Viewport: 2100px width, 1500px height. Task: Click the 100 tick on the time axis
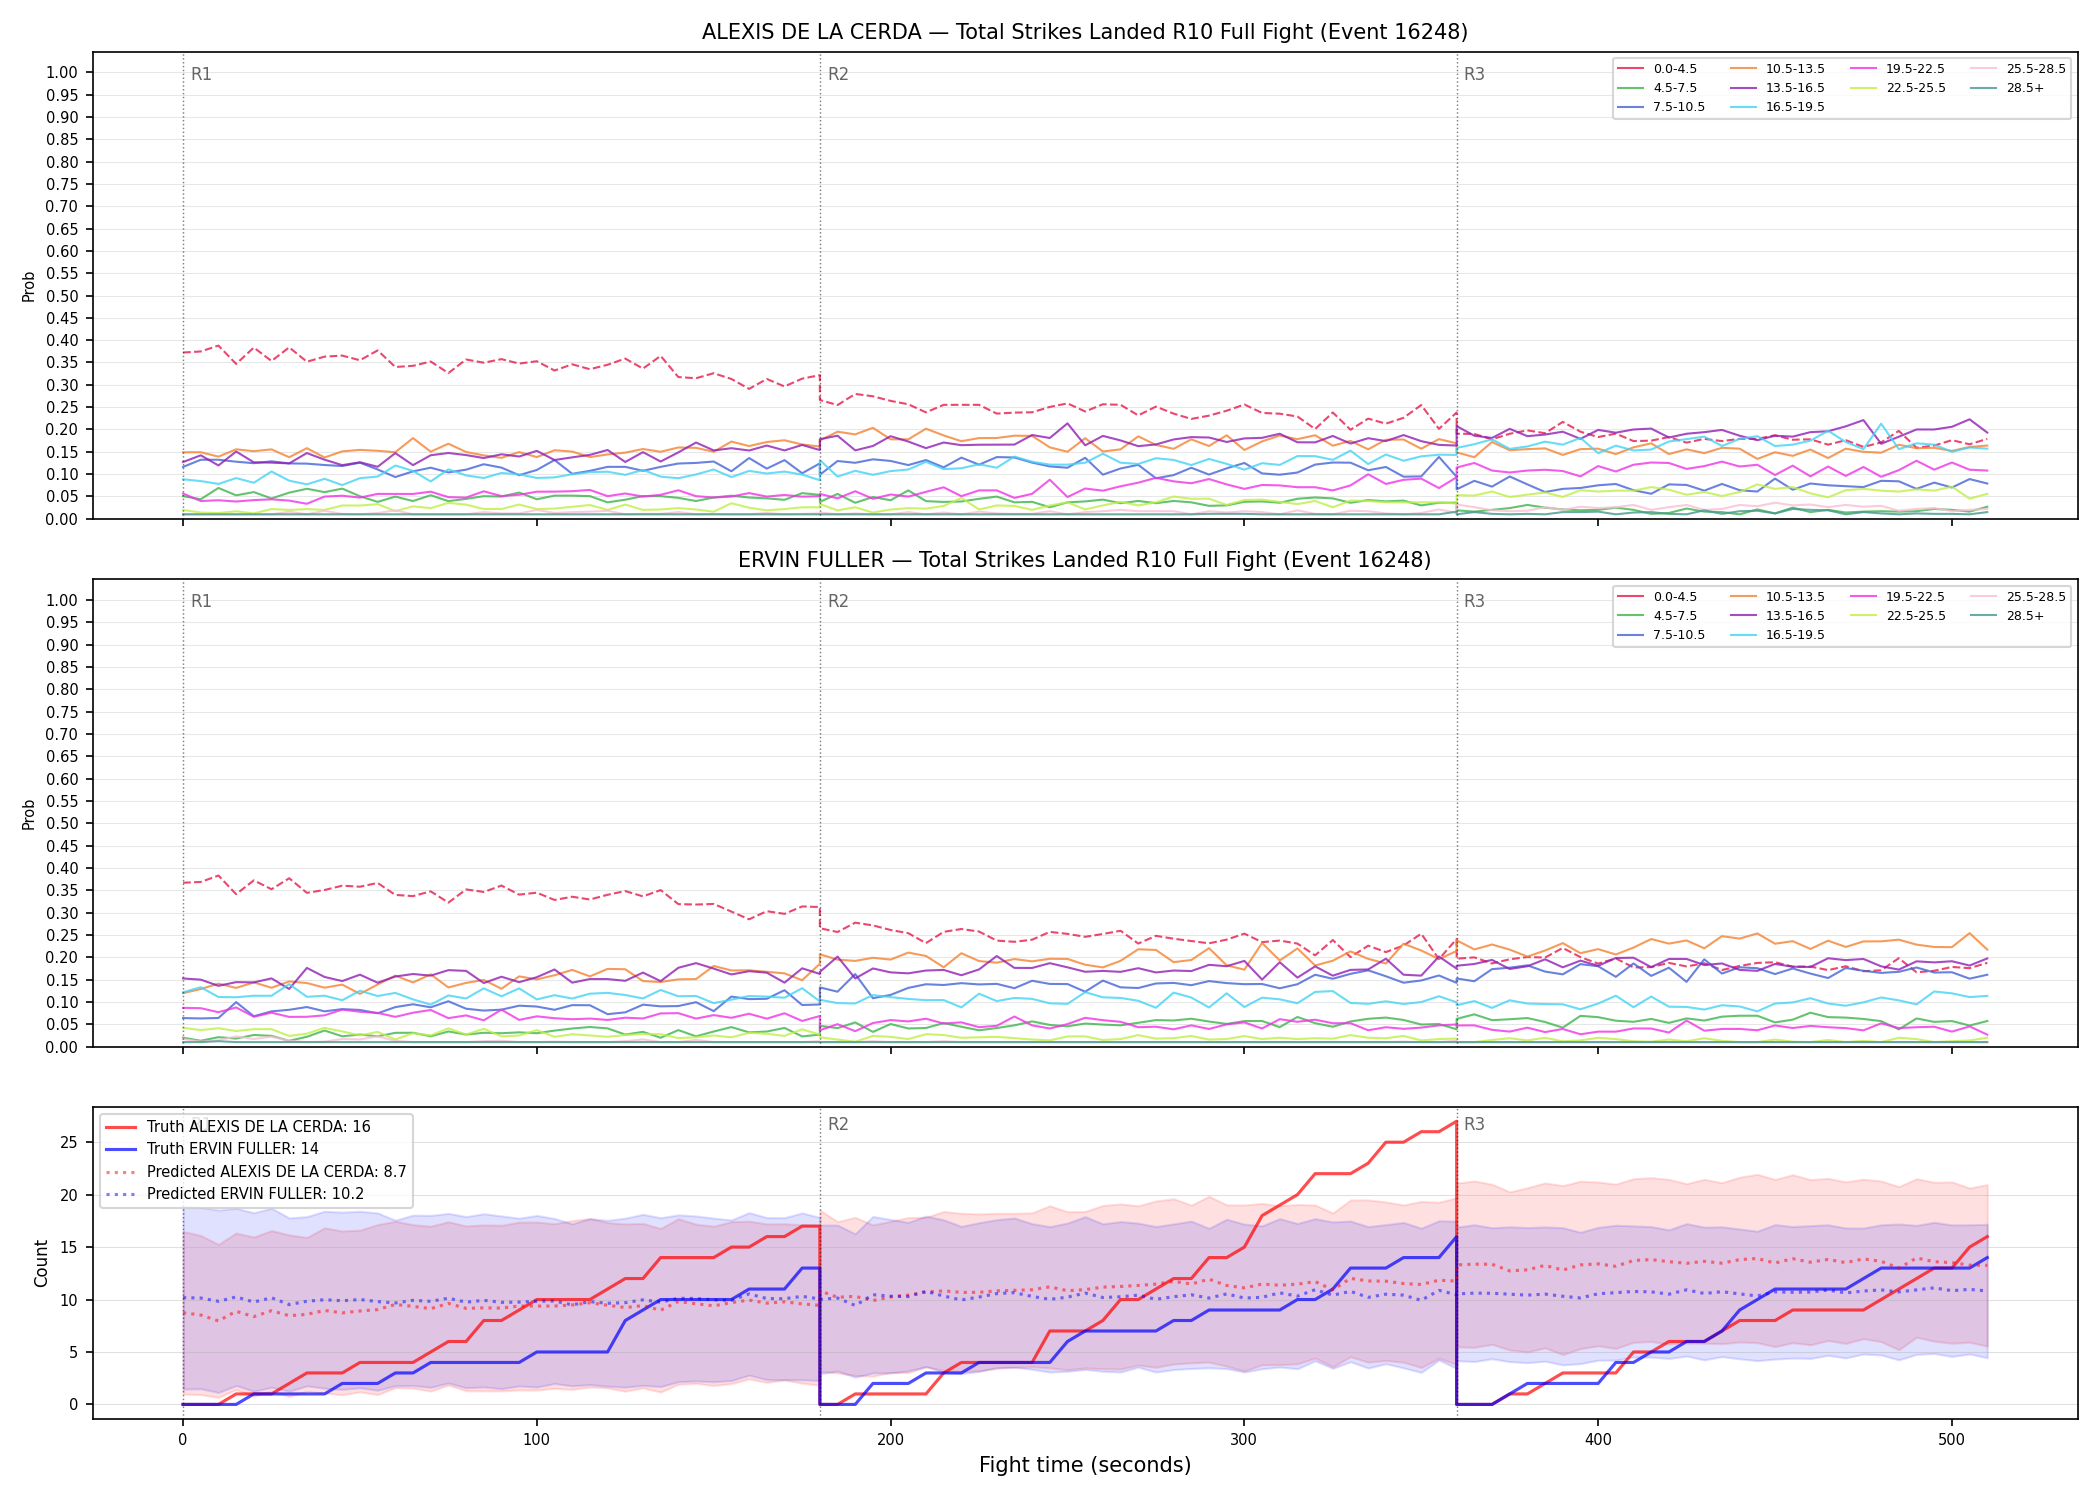point(537,1440)
